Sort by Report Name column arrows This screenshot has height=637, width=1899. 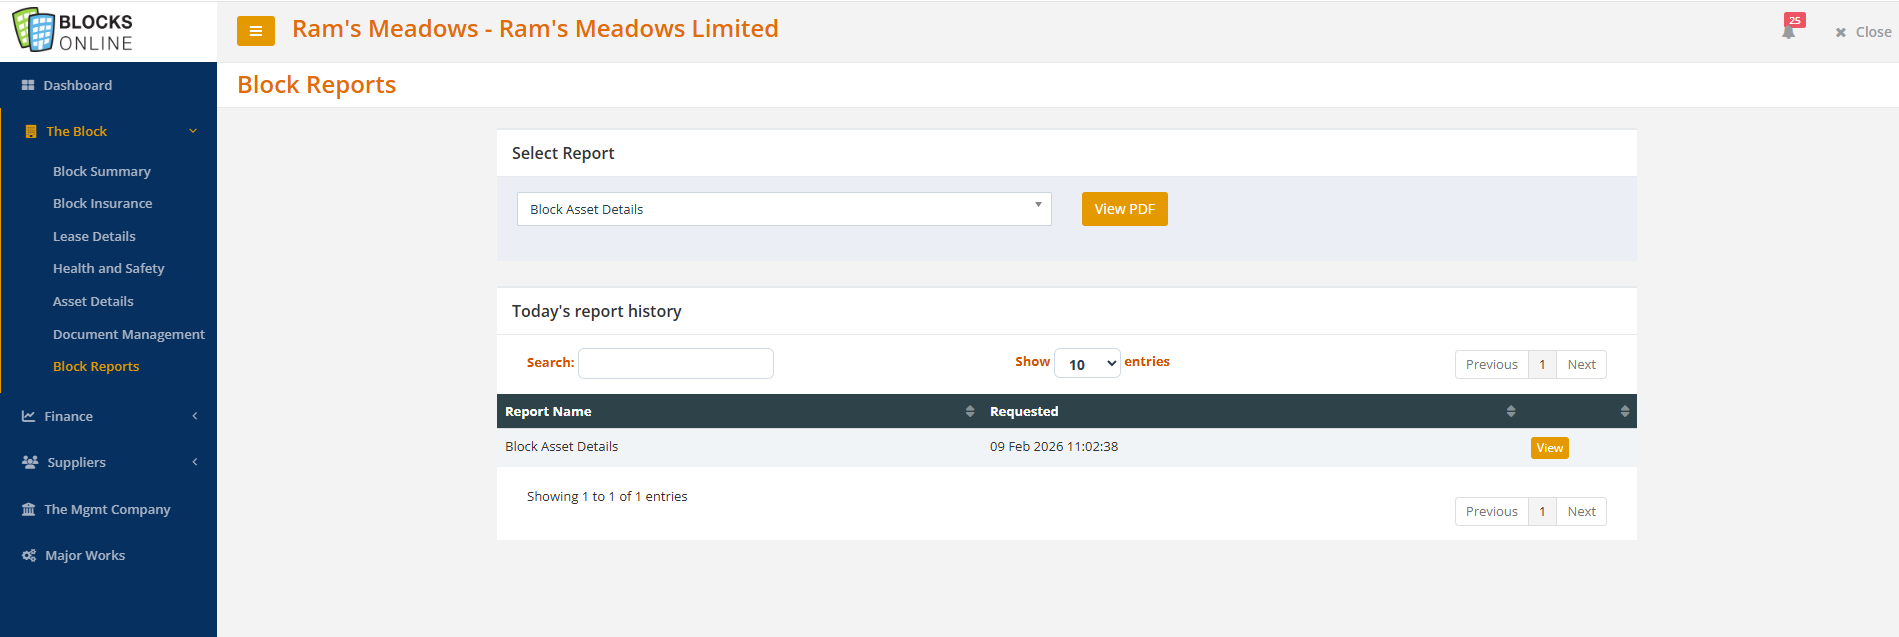coord(969,411)
